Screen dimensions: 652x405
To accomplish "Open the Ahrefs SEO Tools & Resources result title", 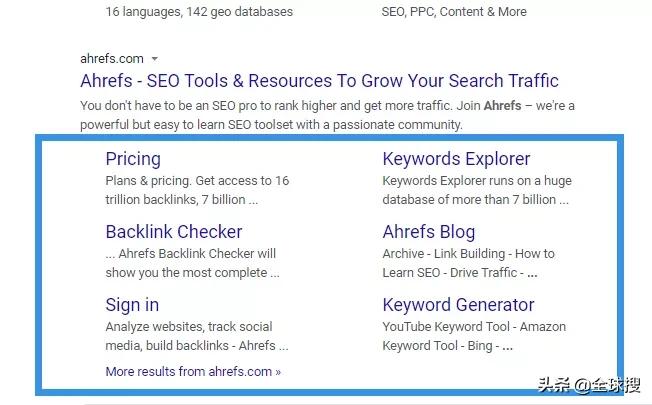I will [319, 81].
